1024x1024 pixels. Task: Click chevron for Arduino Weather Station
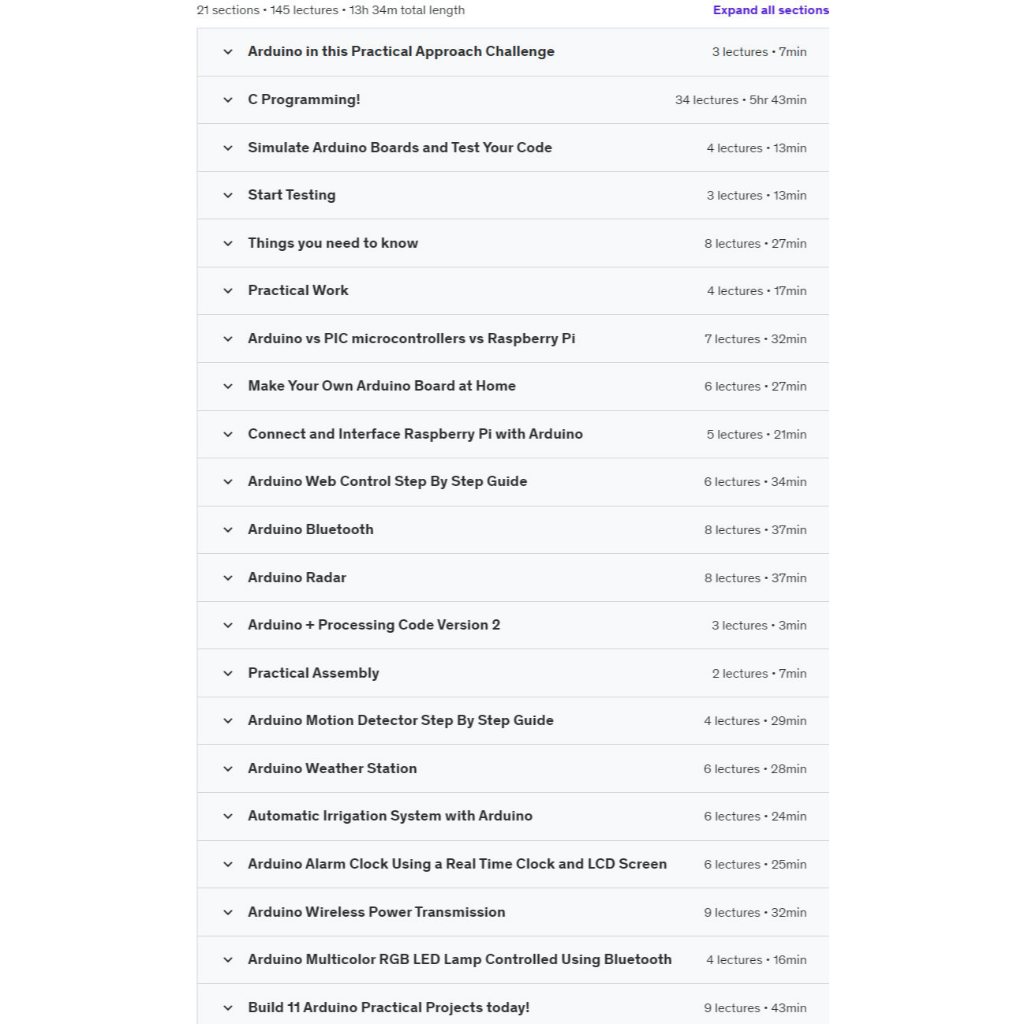point(228,769)
